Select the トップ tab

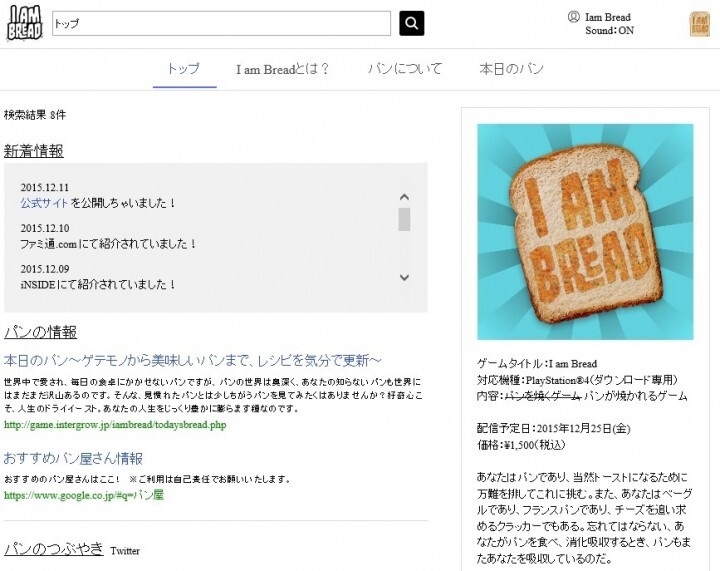pyautogui.click(x=184, y=69)
